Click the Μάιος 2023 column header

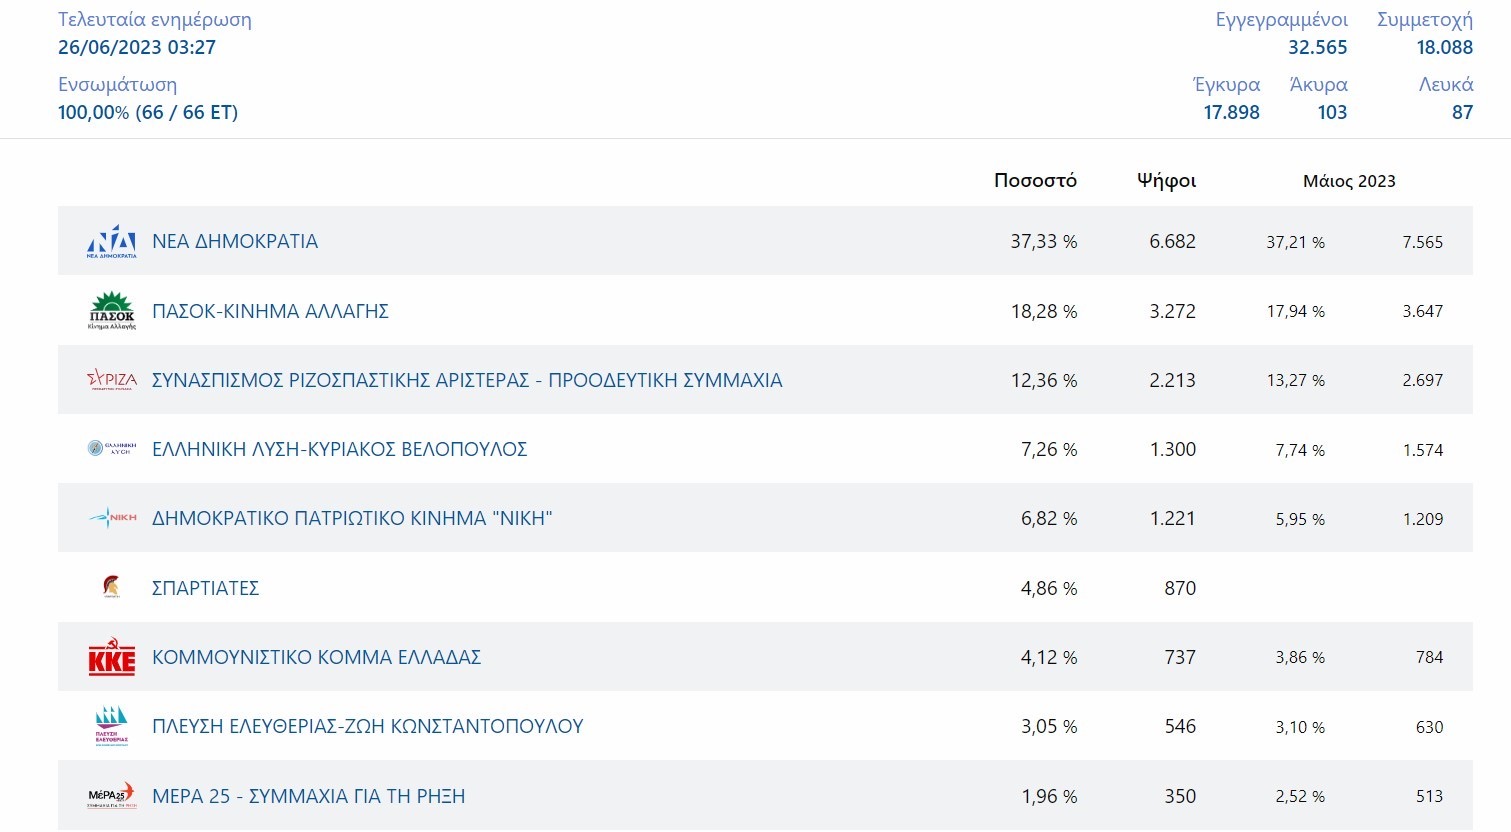(x=1349, y=181)
